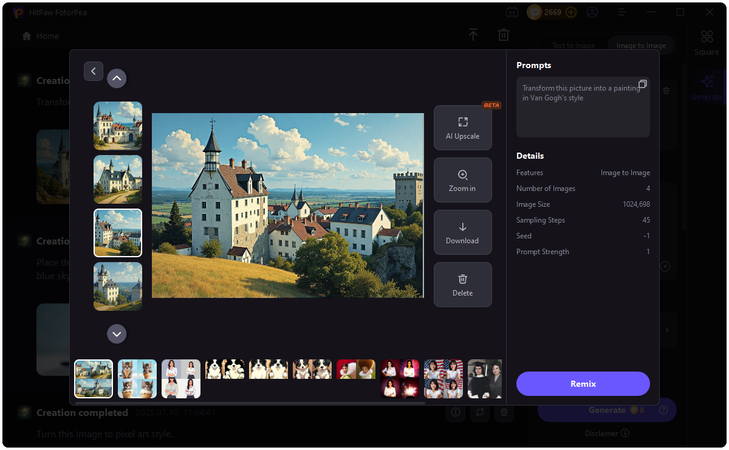The height and width of the screenshot is (450, 729).
Task: Open the first thumbnail in the bottom history strip
Action: (x=94, y=379)
